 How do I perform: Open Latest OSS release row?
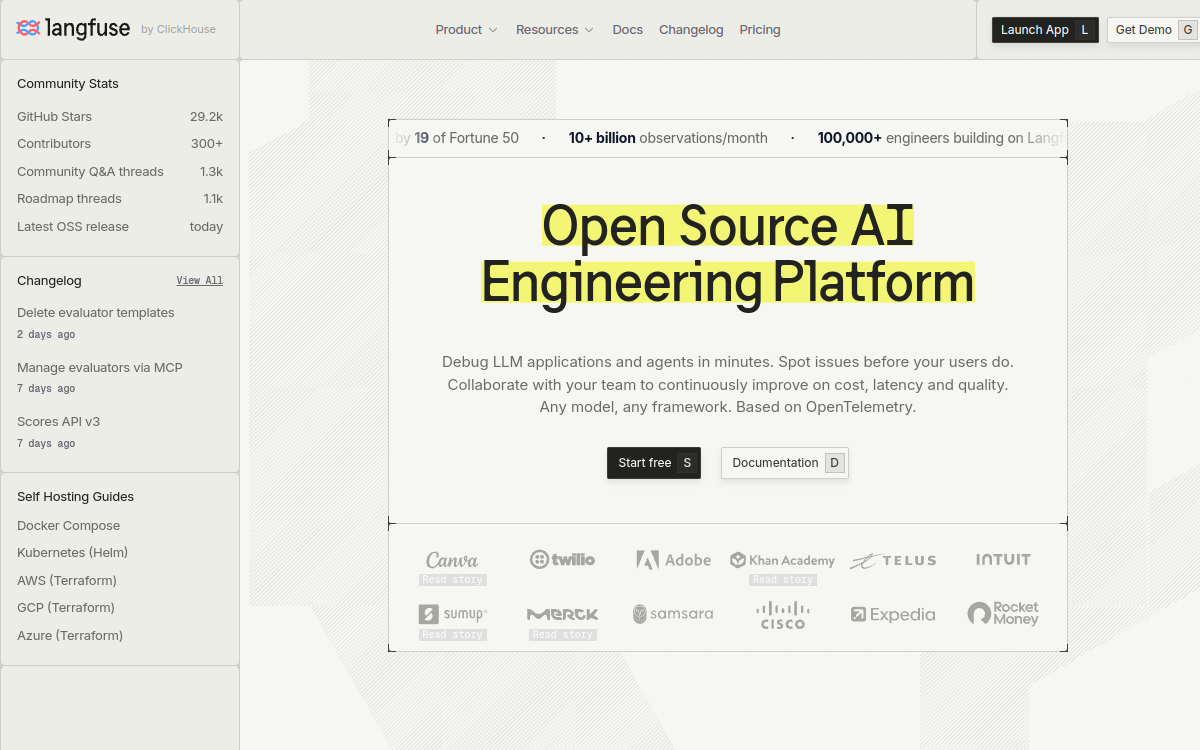click(120, 227)
